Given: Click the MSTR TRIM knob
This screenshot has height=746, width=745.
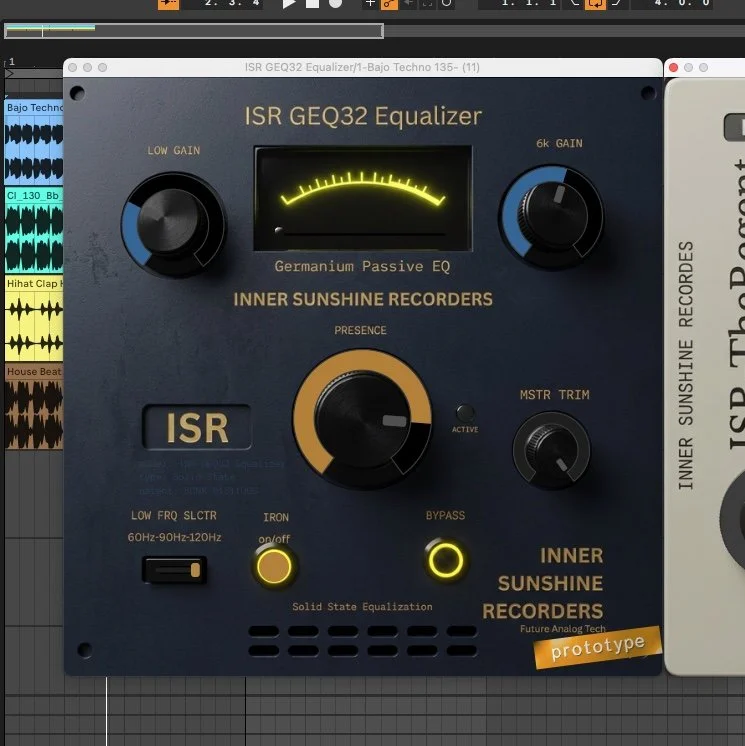Looking at the screenshot, I should pos(551,450).
